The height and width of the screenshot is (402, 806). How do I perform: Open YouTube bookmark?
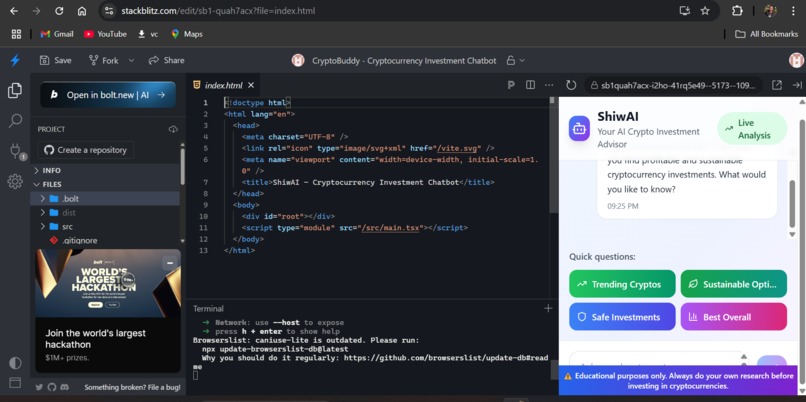coord(105,34)
